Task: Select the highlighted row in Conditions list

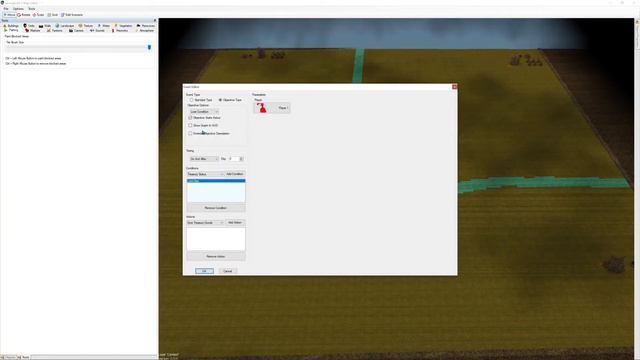Action: point(216,180)
